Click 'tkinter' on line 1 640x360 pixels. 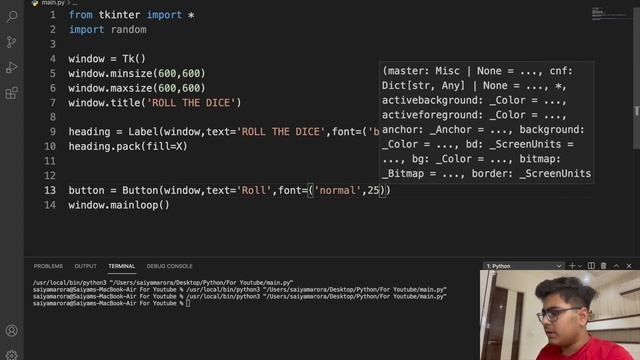point(119,15)
